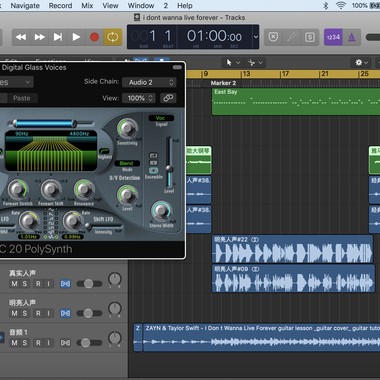The image size is (380, 380).
Task: Click the 真实人声 track volume slider
Action: 89,284
